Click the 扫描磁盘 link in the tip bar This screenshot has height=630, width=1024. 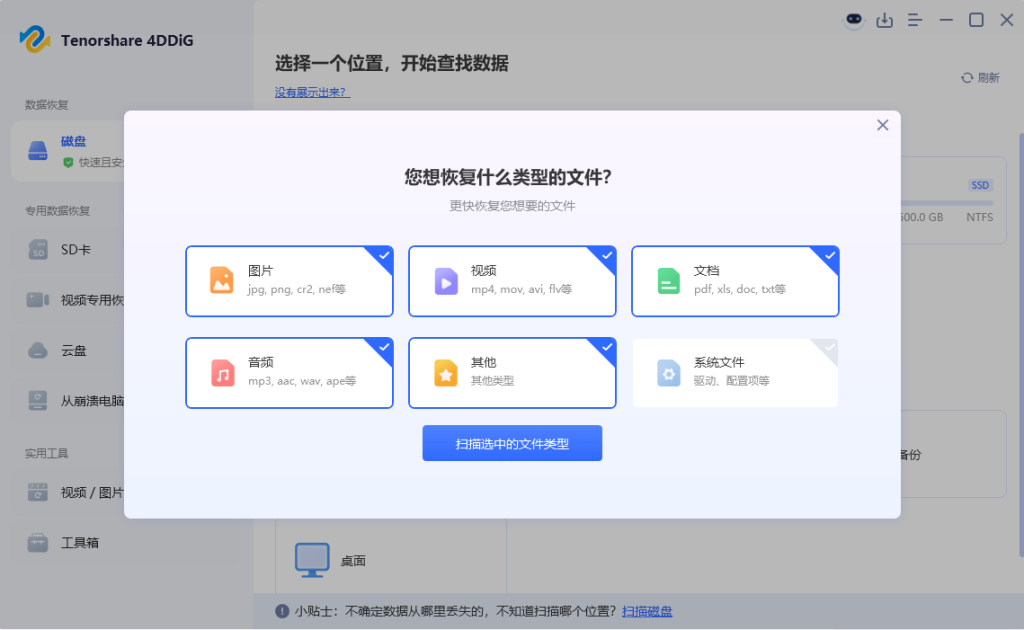tap(650, 610)
